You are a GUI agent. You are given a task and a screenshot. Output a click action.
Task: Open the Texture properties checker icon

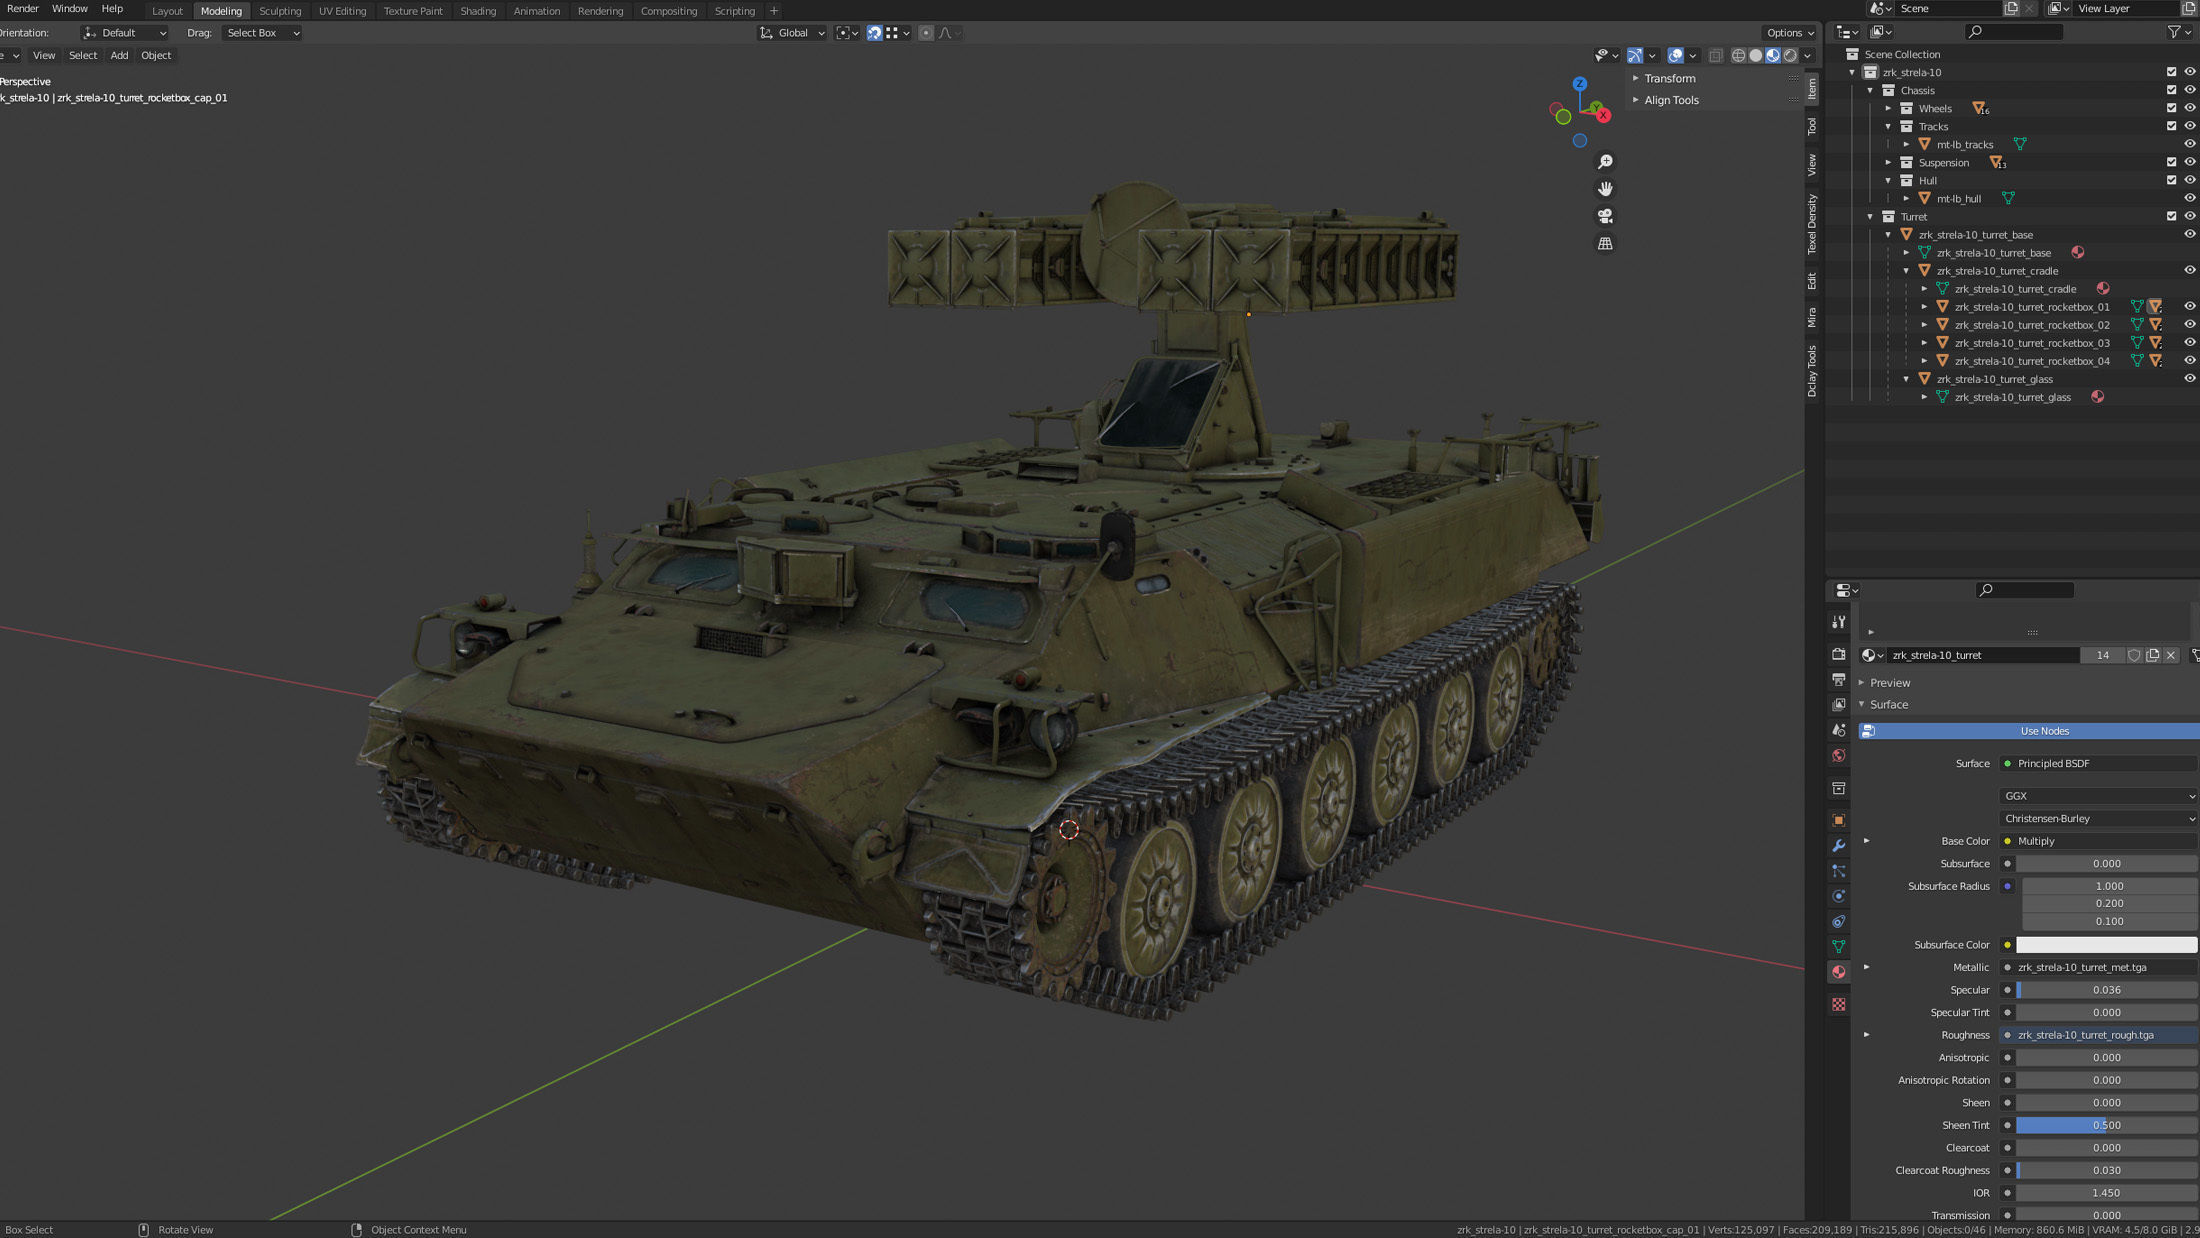[x=1838, y=1004]
